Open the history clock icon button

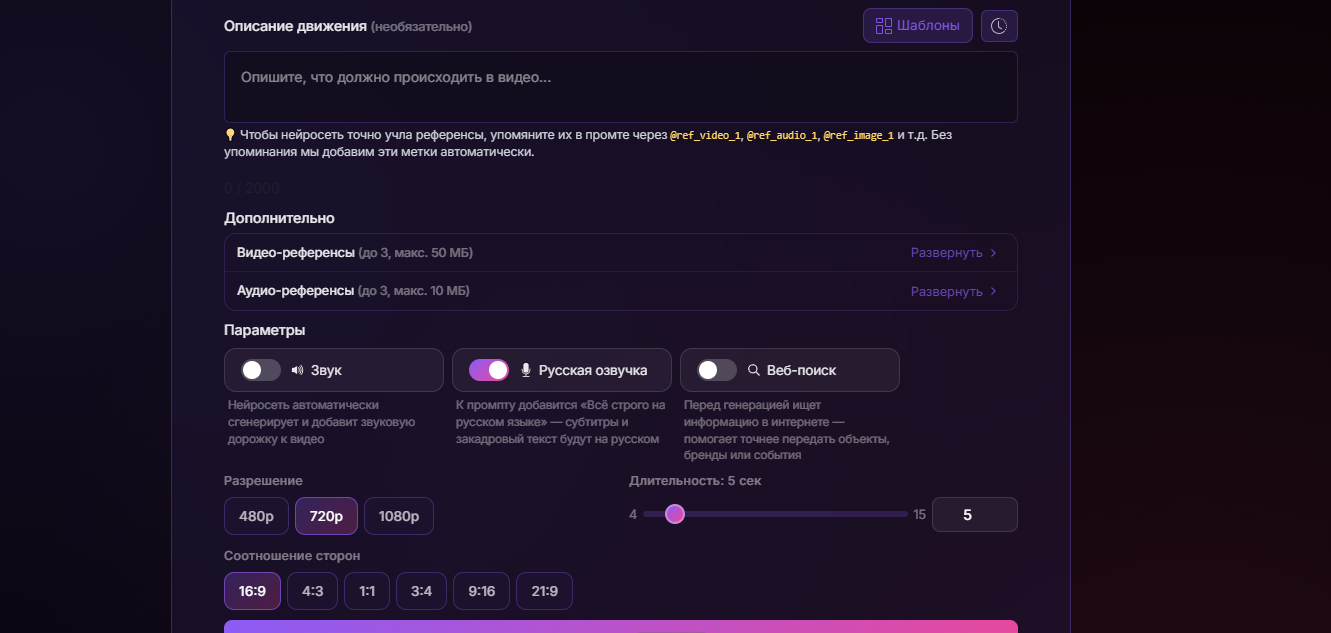click(999, 26)
